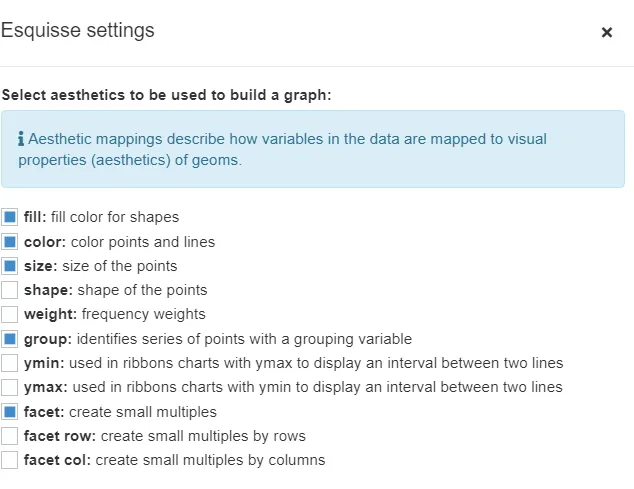Viewport: 634px width, 489px height.
Task: Enable the shape aesthetic checkbox
Action: tap(10, 290)
